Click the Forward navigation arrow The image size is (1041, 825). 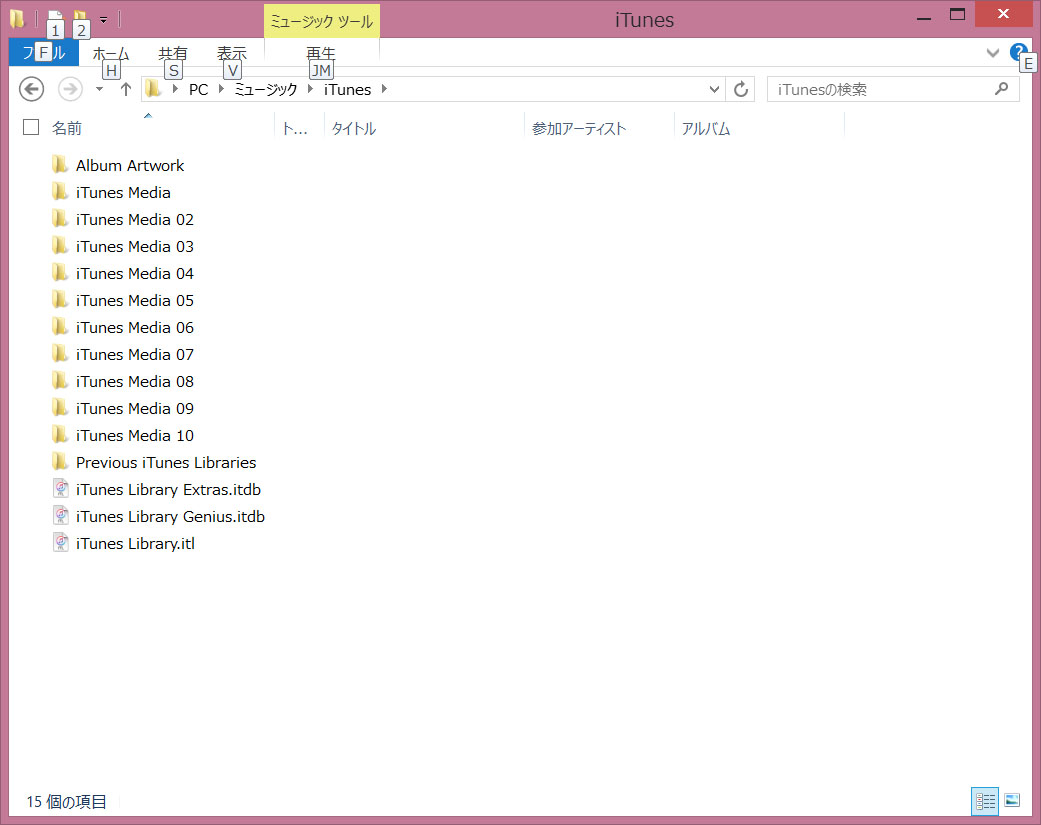point(70,89)
